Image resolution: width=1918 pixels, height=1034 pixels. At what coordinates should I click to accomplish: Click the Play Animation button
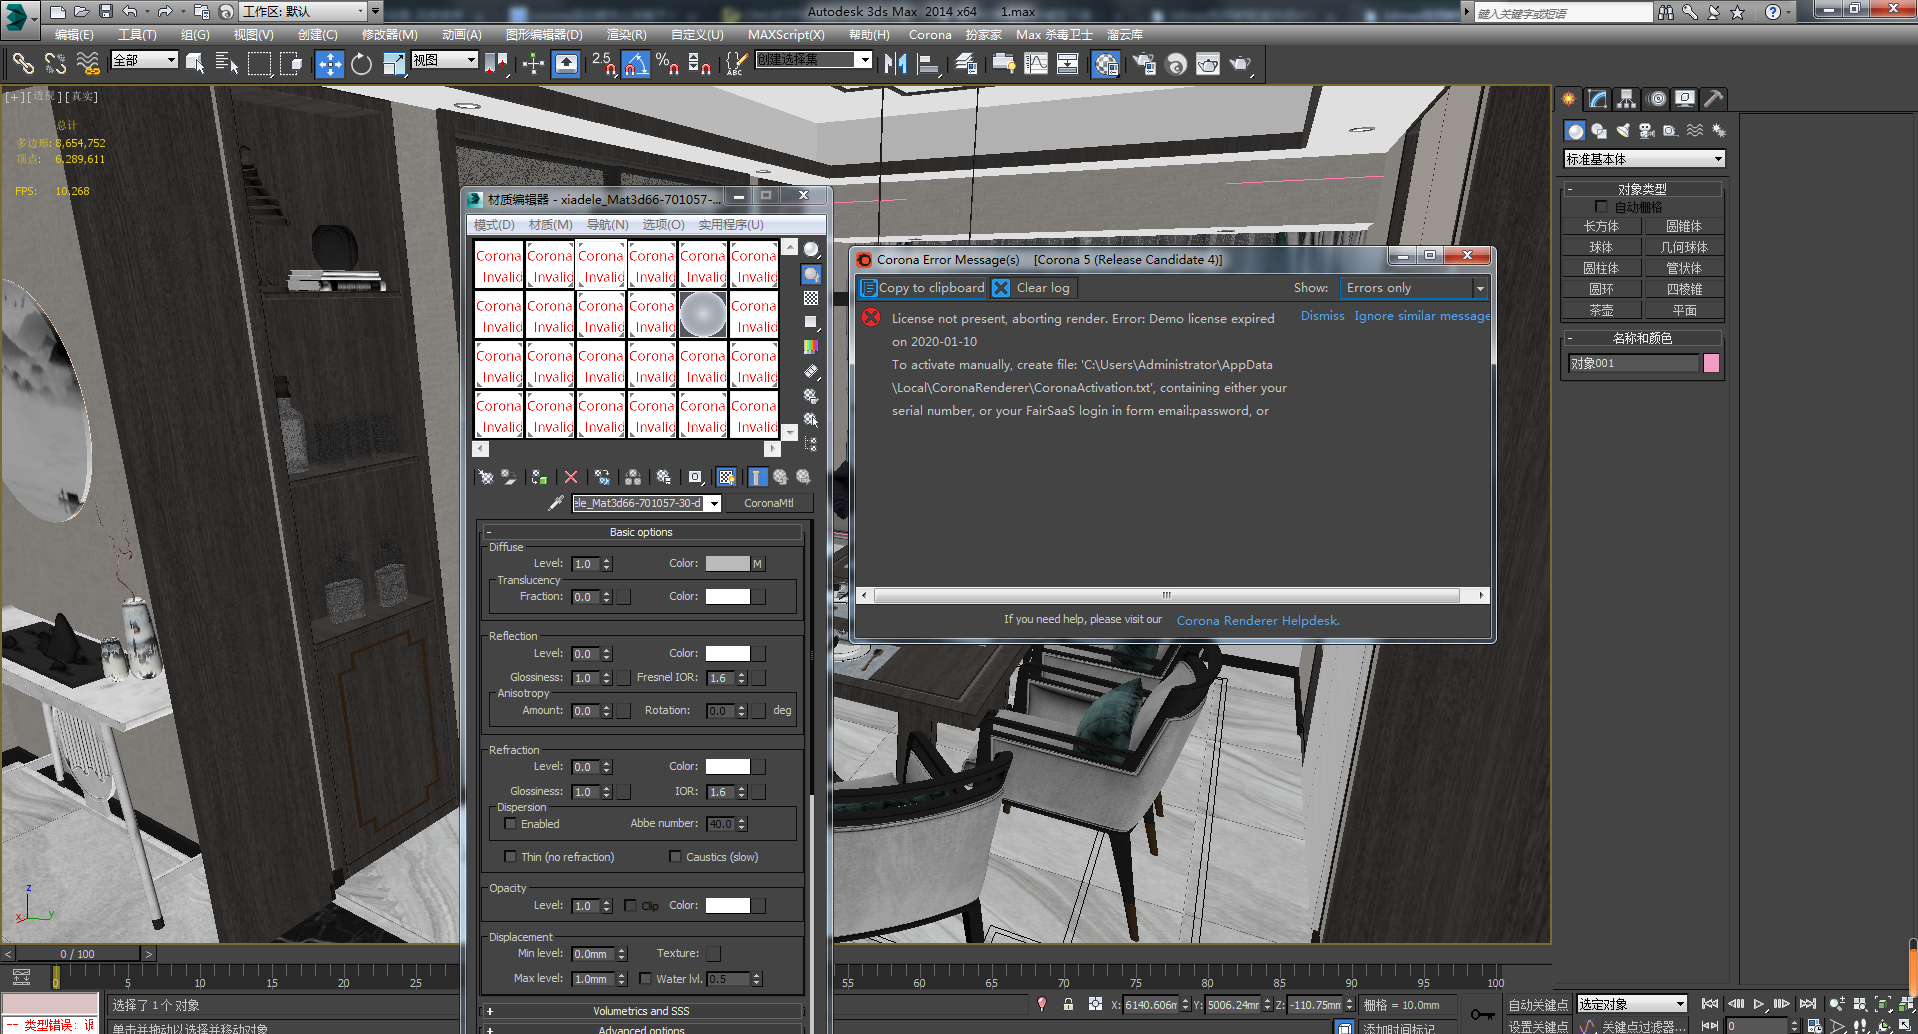click(x=1759, y=1004)
